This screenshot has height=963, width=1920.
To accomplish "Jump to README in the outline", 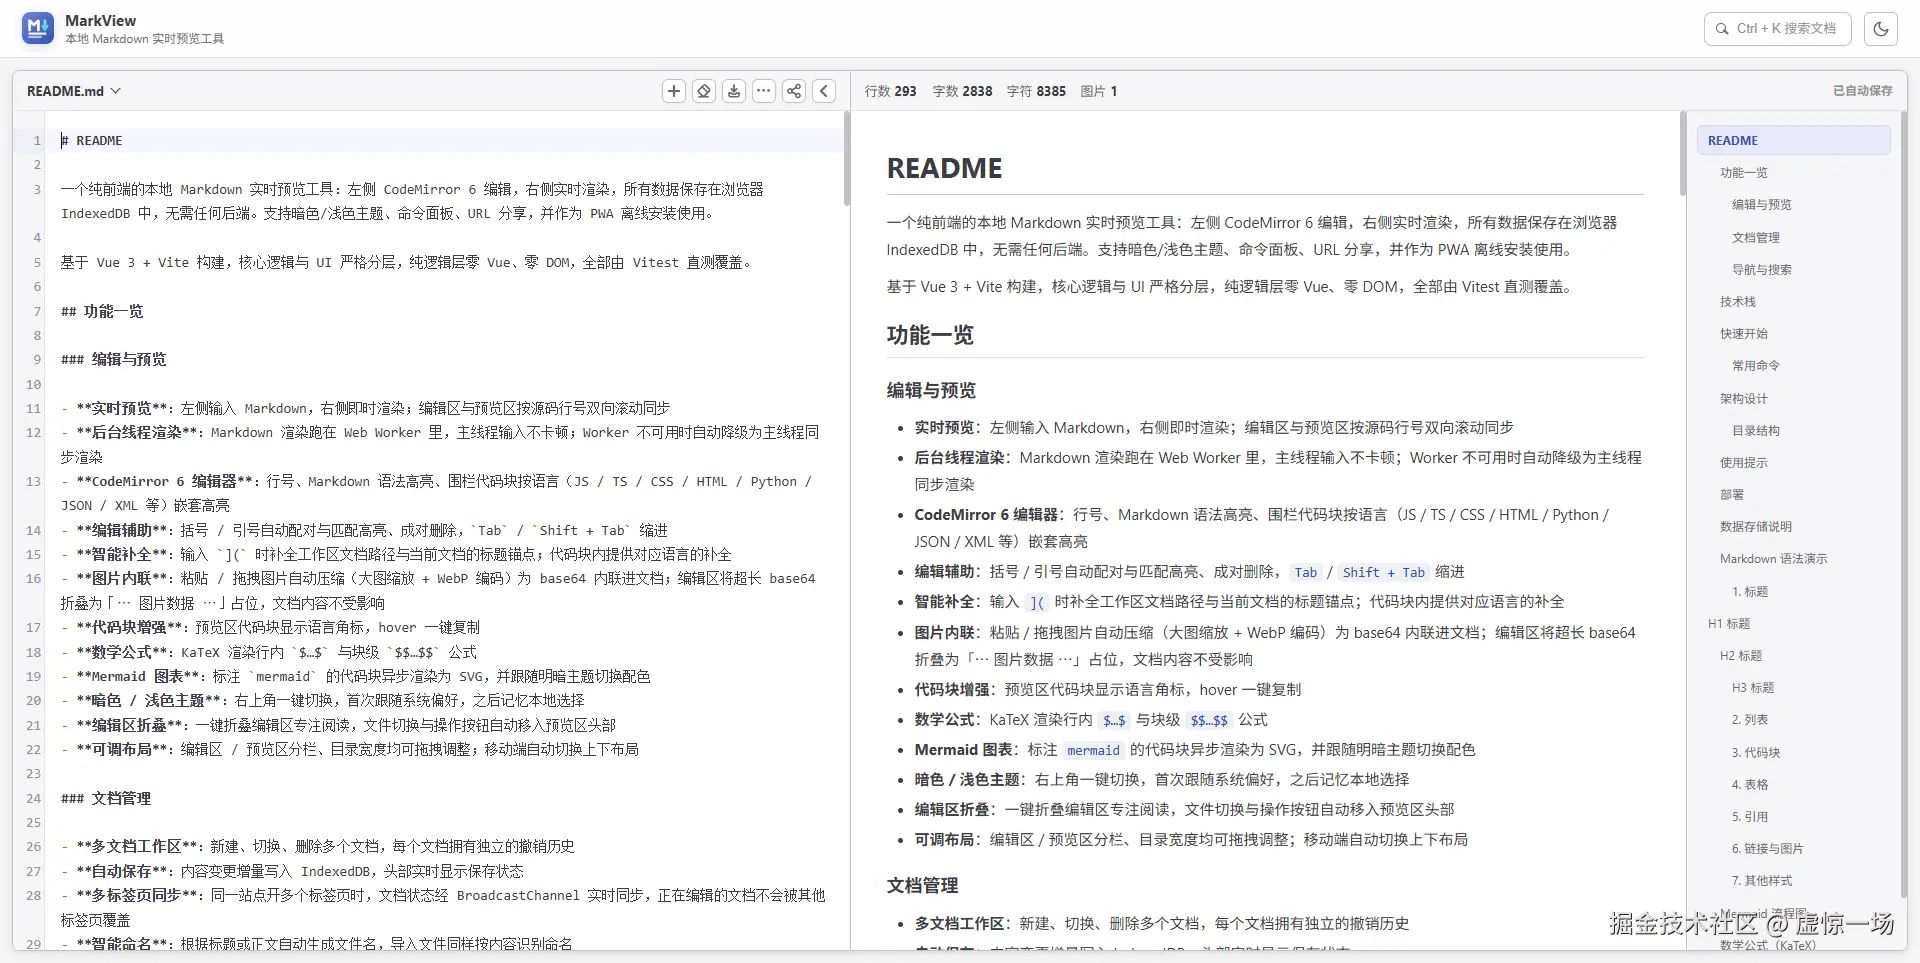I will 1793,141.
